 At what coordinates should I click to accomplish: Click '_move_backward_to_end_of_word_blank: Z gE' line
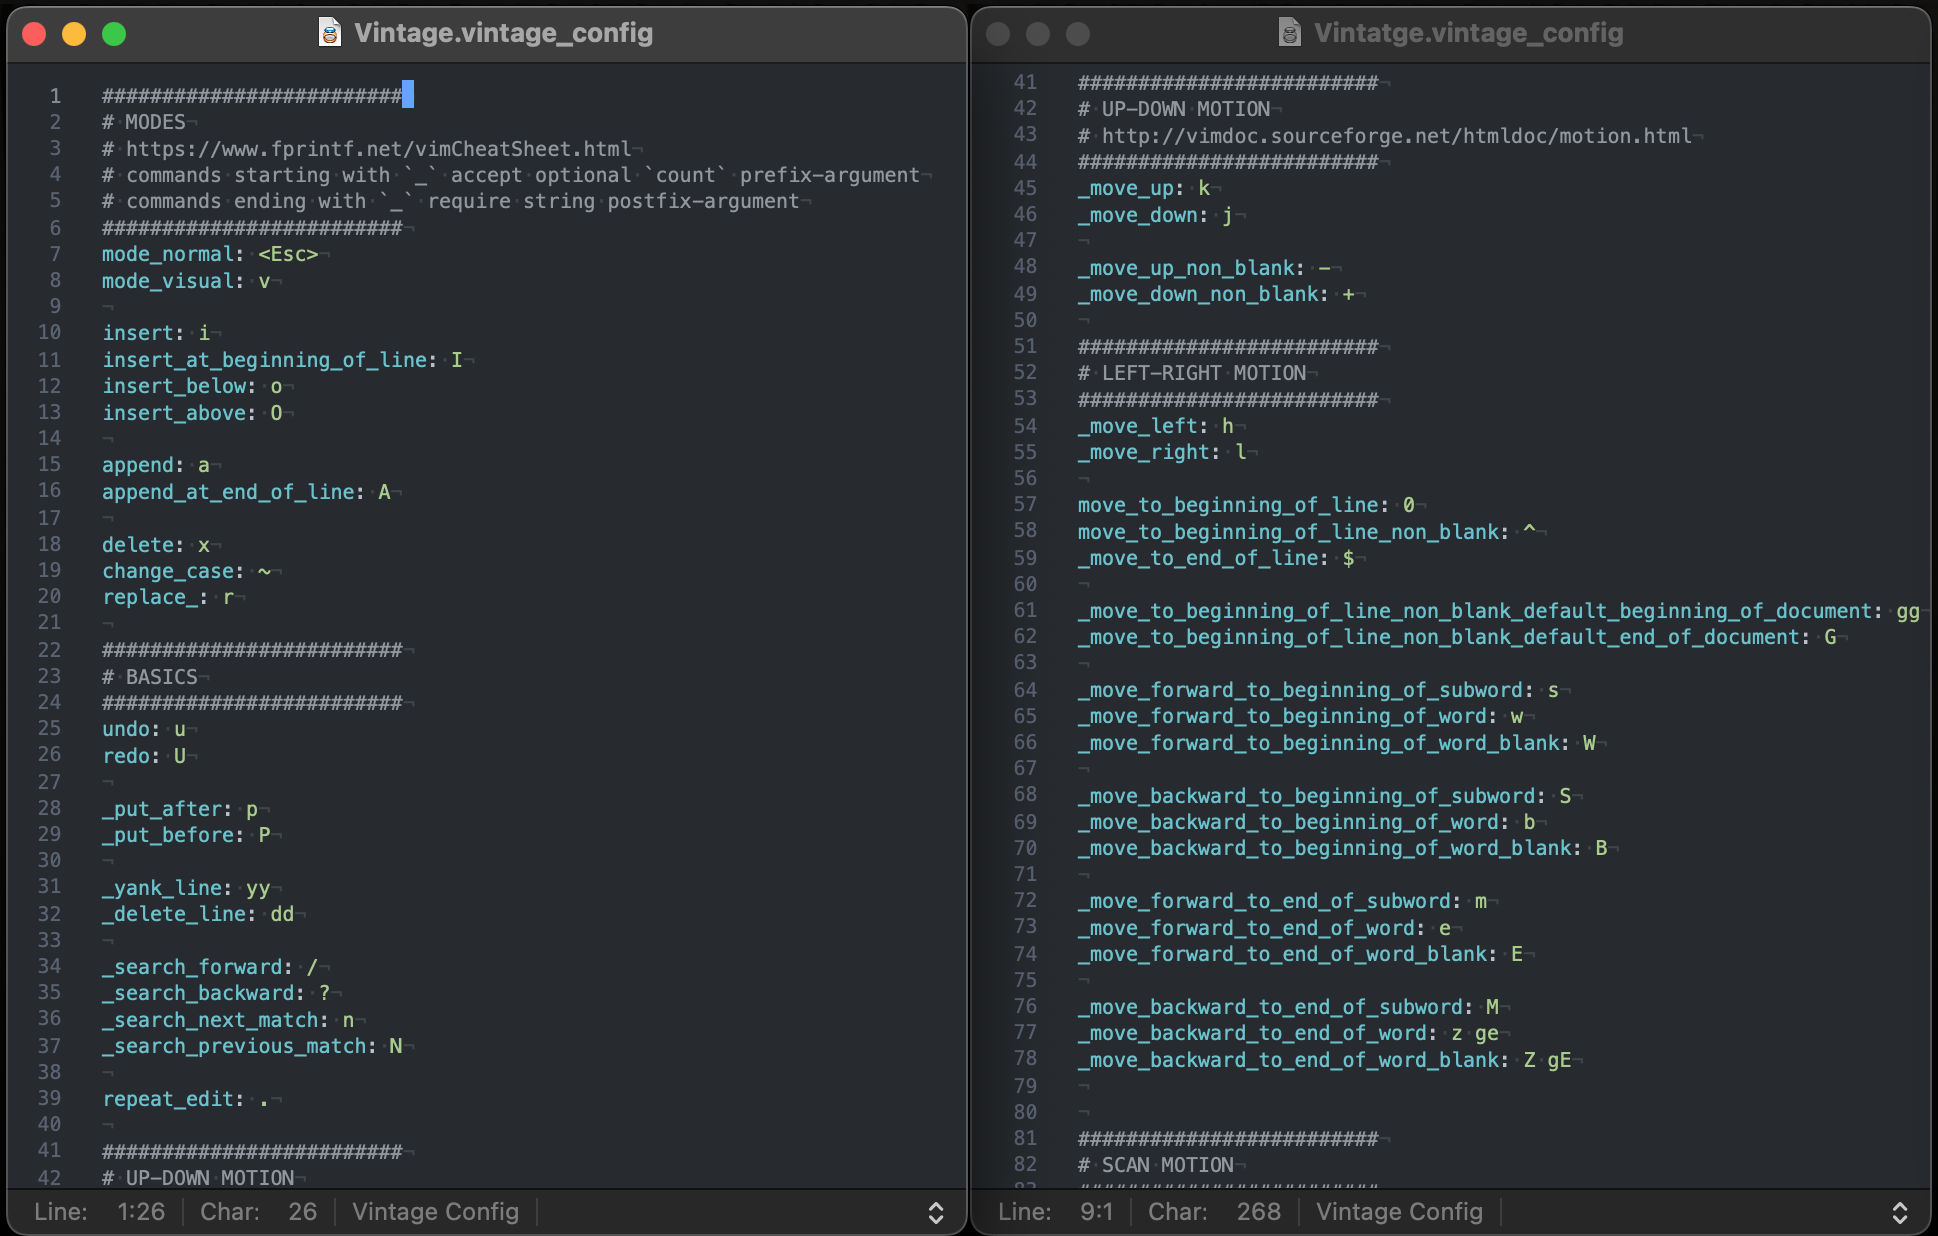tap(1324, 1060)
